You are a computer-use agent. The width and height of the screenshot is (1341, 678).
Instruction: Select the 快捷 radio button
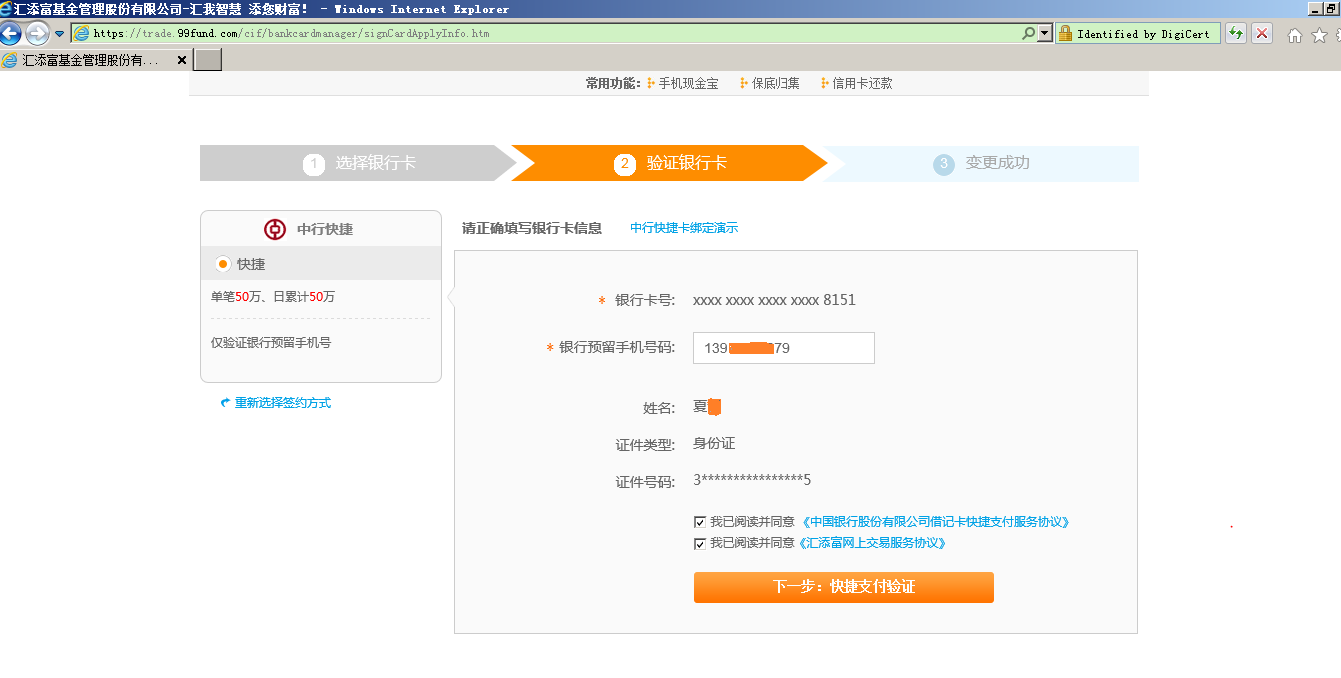click(x=223, y=264)
